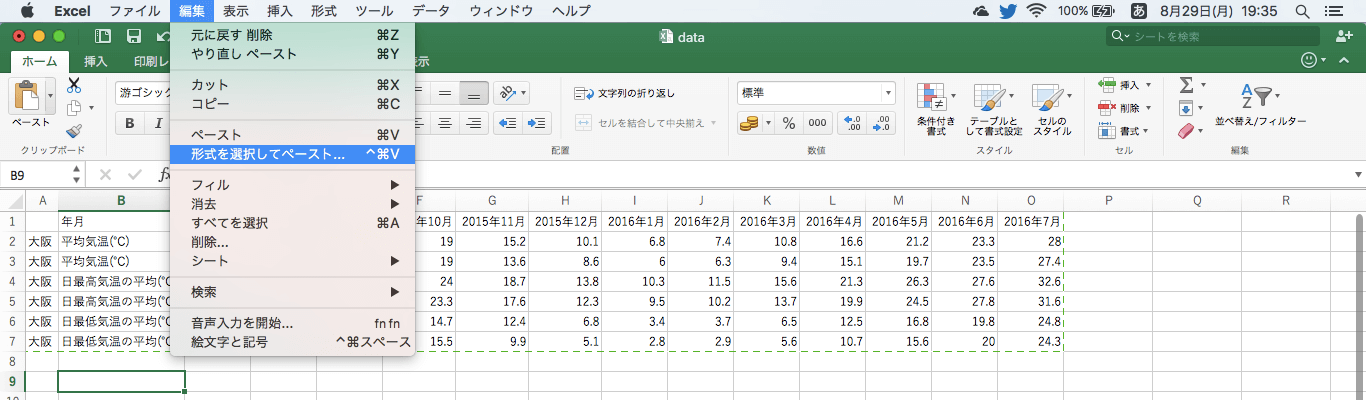This screenshot has width=1366, height=400.
Task: Set vertical alignment to middle
Action: pyautogui.click(x=446, y=93)
